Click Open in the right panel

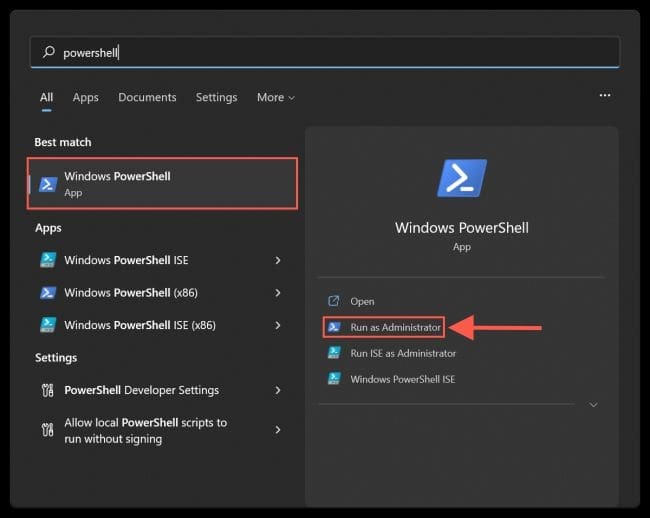coord(361,301)
